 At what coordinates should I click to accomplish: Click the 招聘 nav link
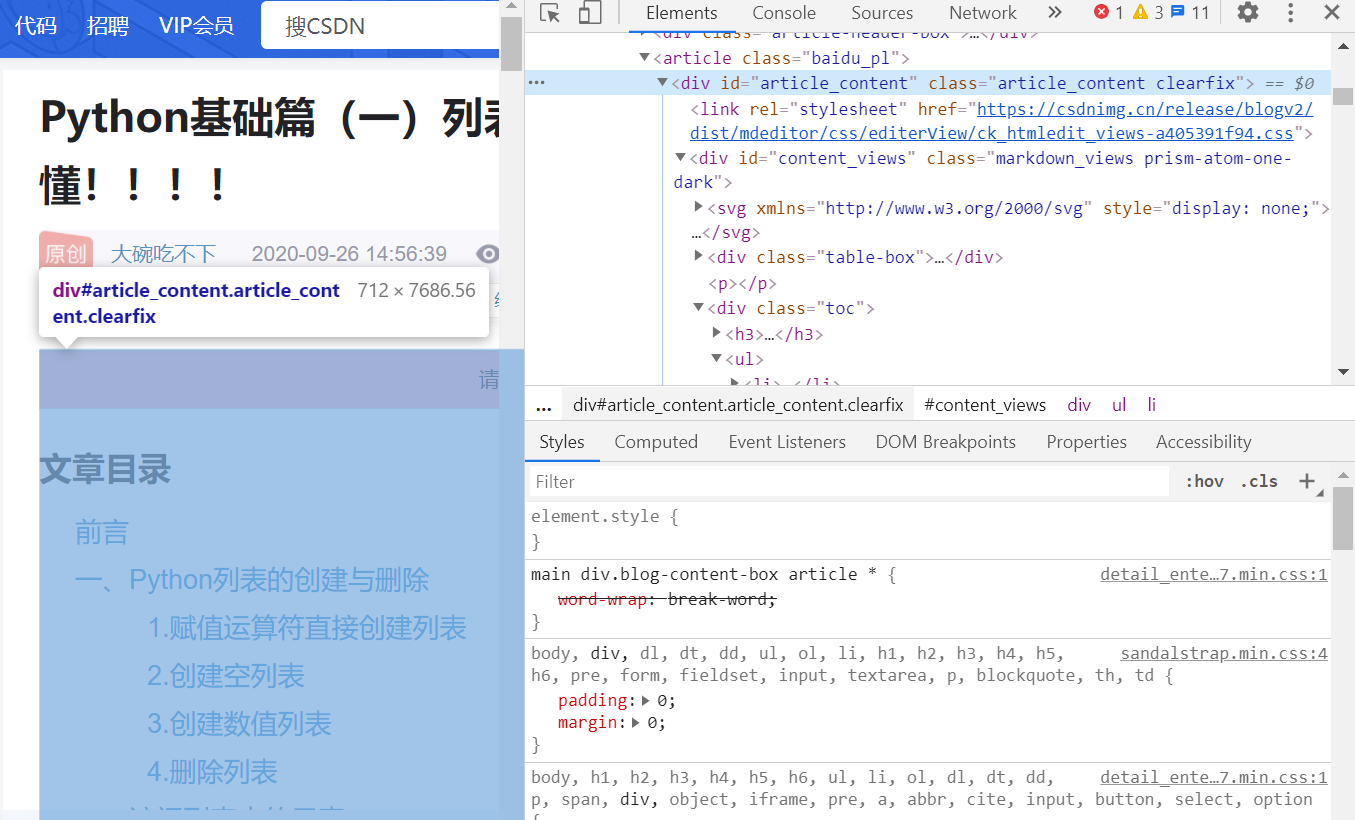coord(108,25)
